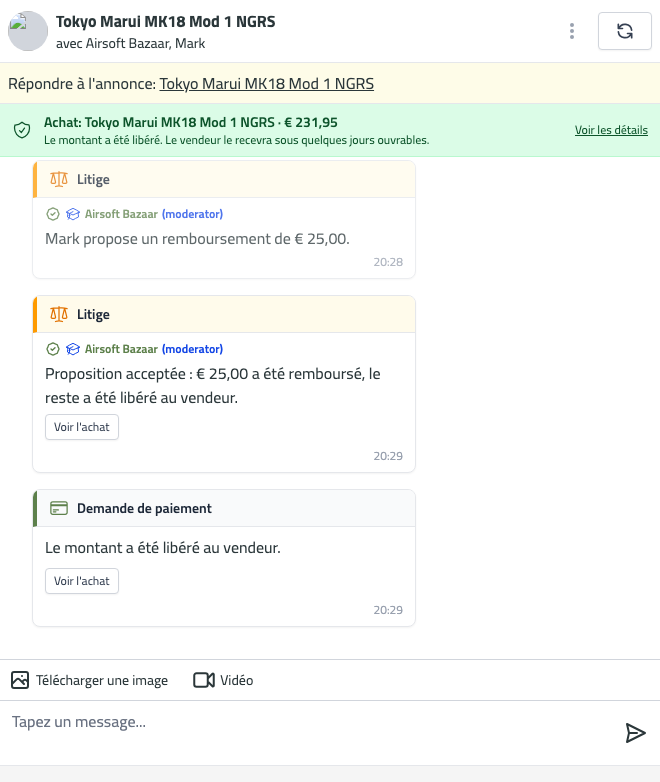Click the credit card icon in Demande de paiement
The width and height of the screenshot is (660, 782).
point(59,508)
